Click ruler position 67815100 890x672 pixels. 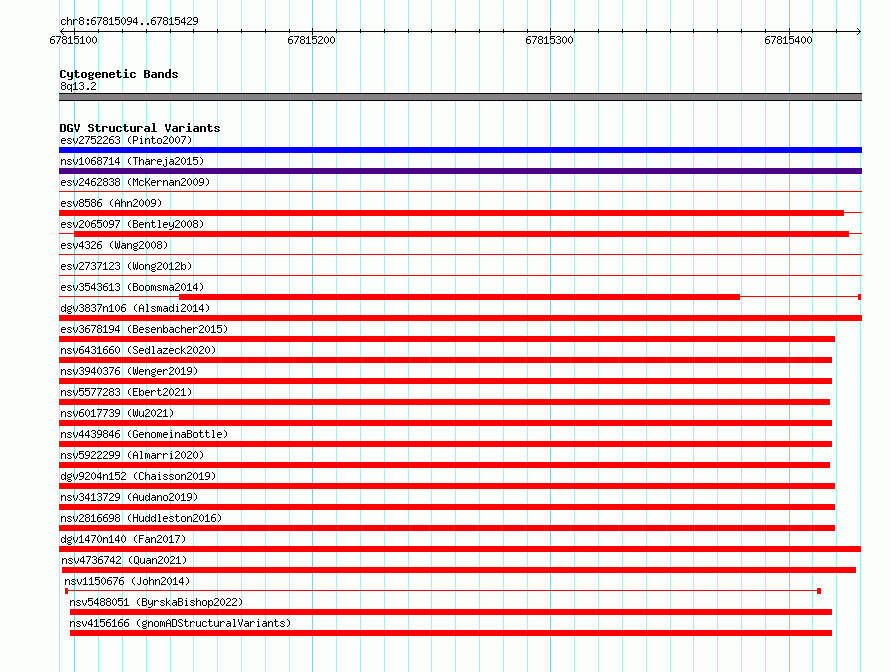tap(73, 40)
